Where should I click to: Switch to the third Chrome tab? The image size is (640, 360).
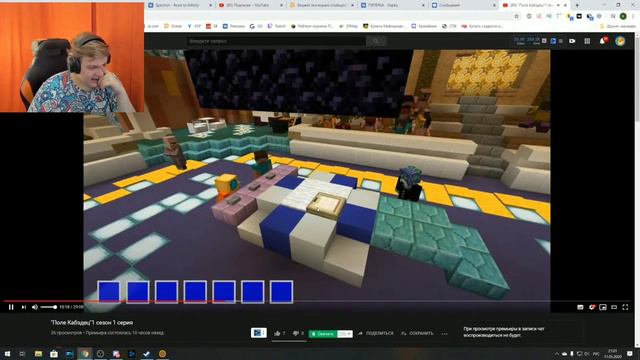(321, 5)
